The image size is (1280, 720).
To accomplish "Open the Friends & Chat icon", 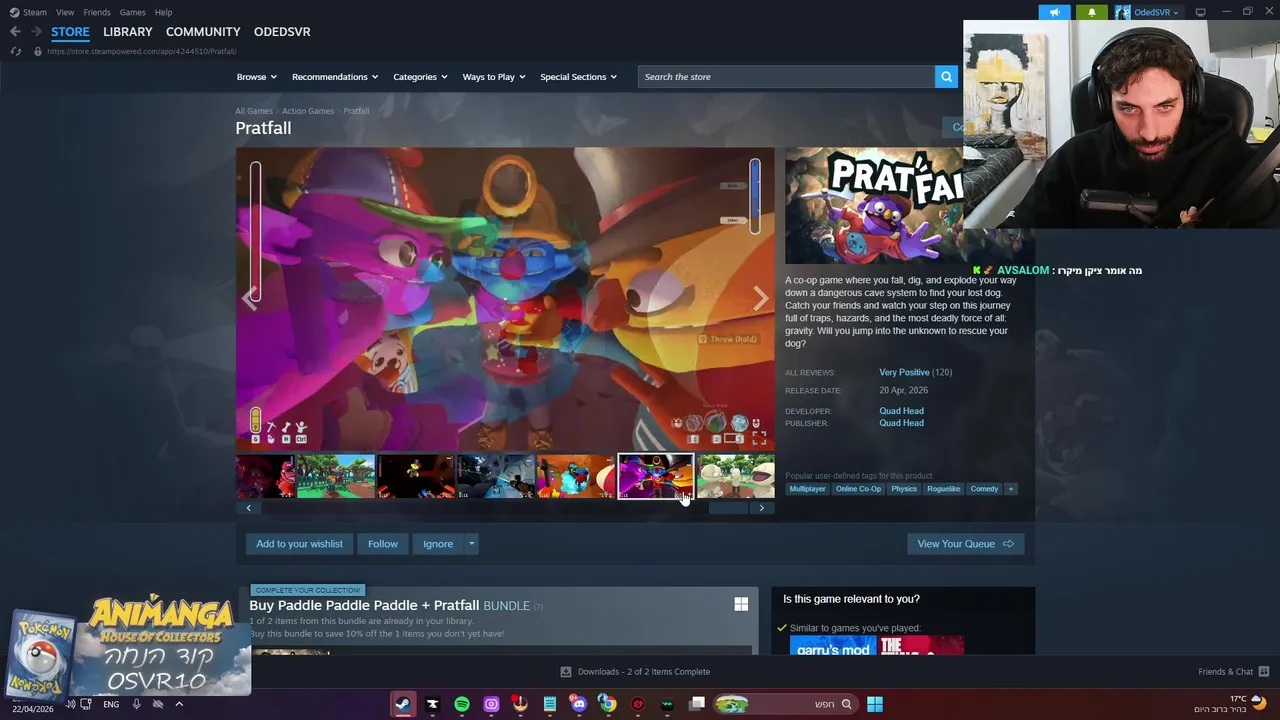I will [x=1263, y=672].
